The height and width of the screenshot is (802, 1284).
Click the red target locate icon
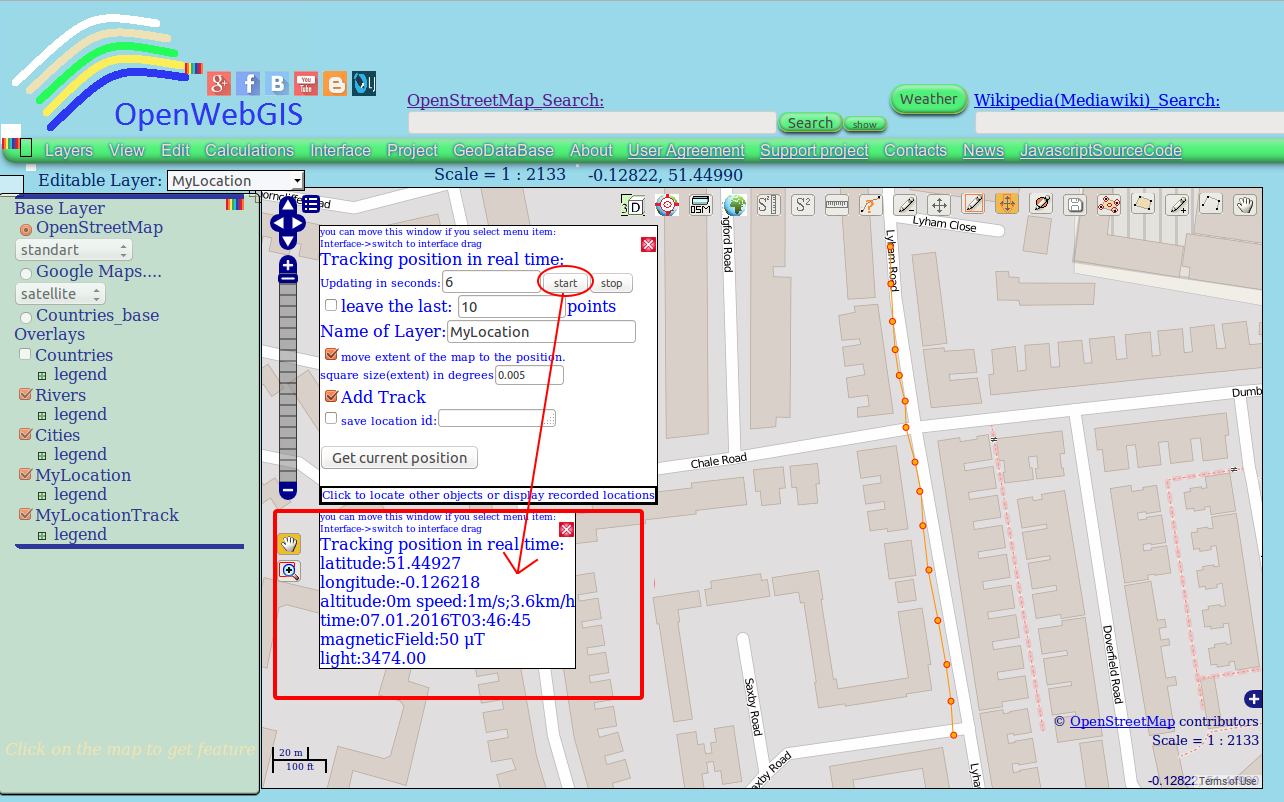tap(666, 205)
